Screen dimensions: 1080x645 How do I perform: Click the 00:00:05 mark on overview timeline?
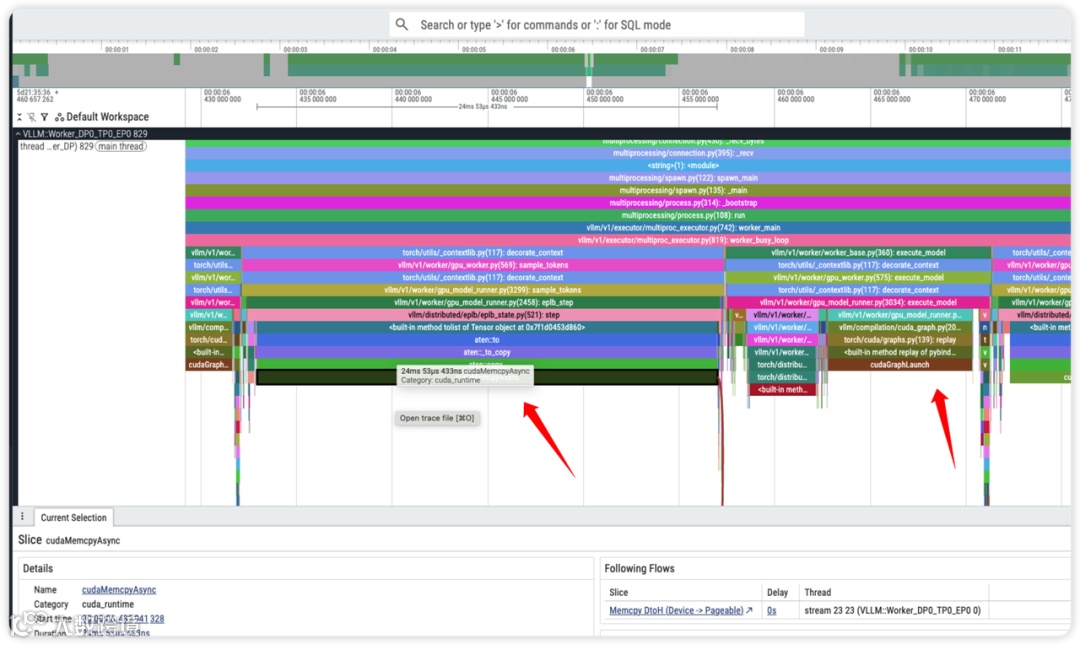click(x=473, y=50)
